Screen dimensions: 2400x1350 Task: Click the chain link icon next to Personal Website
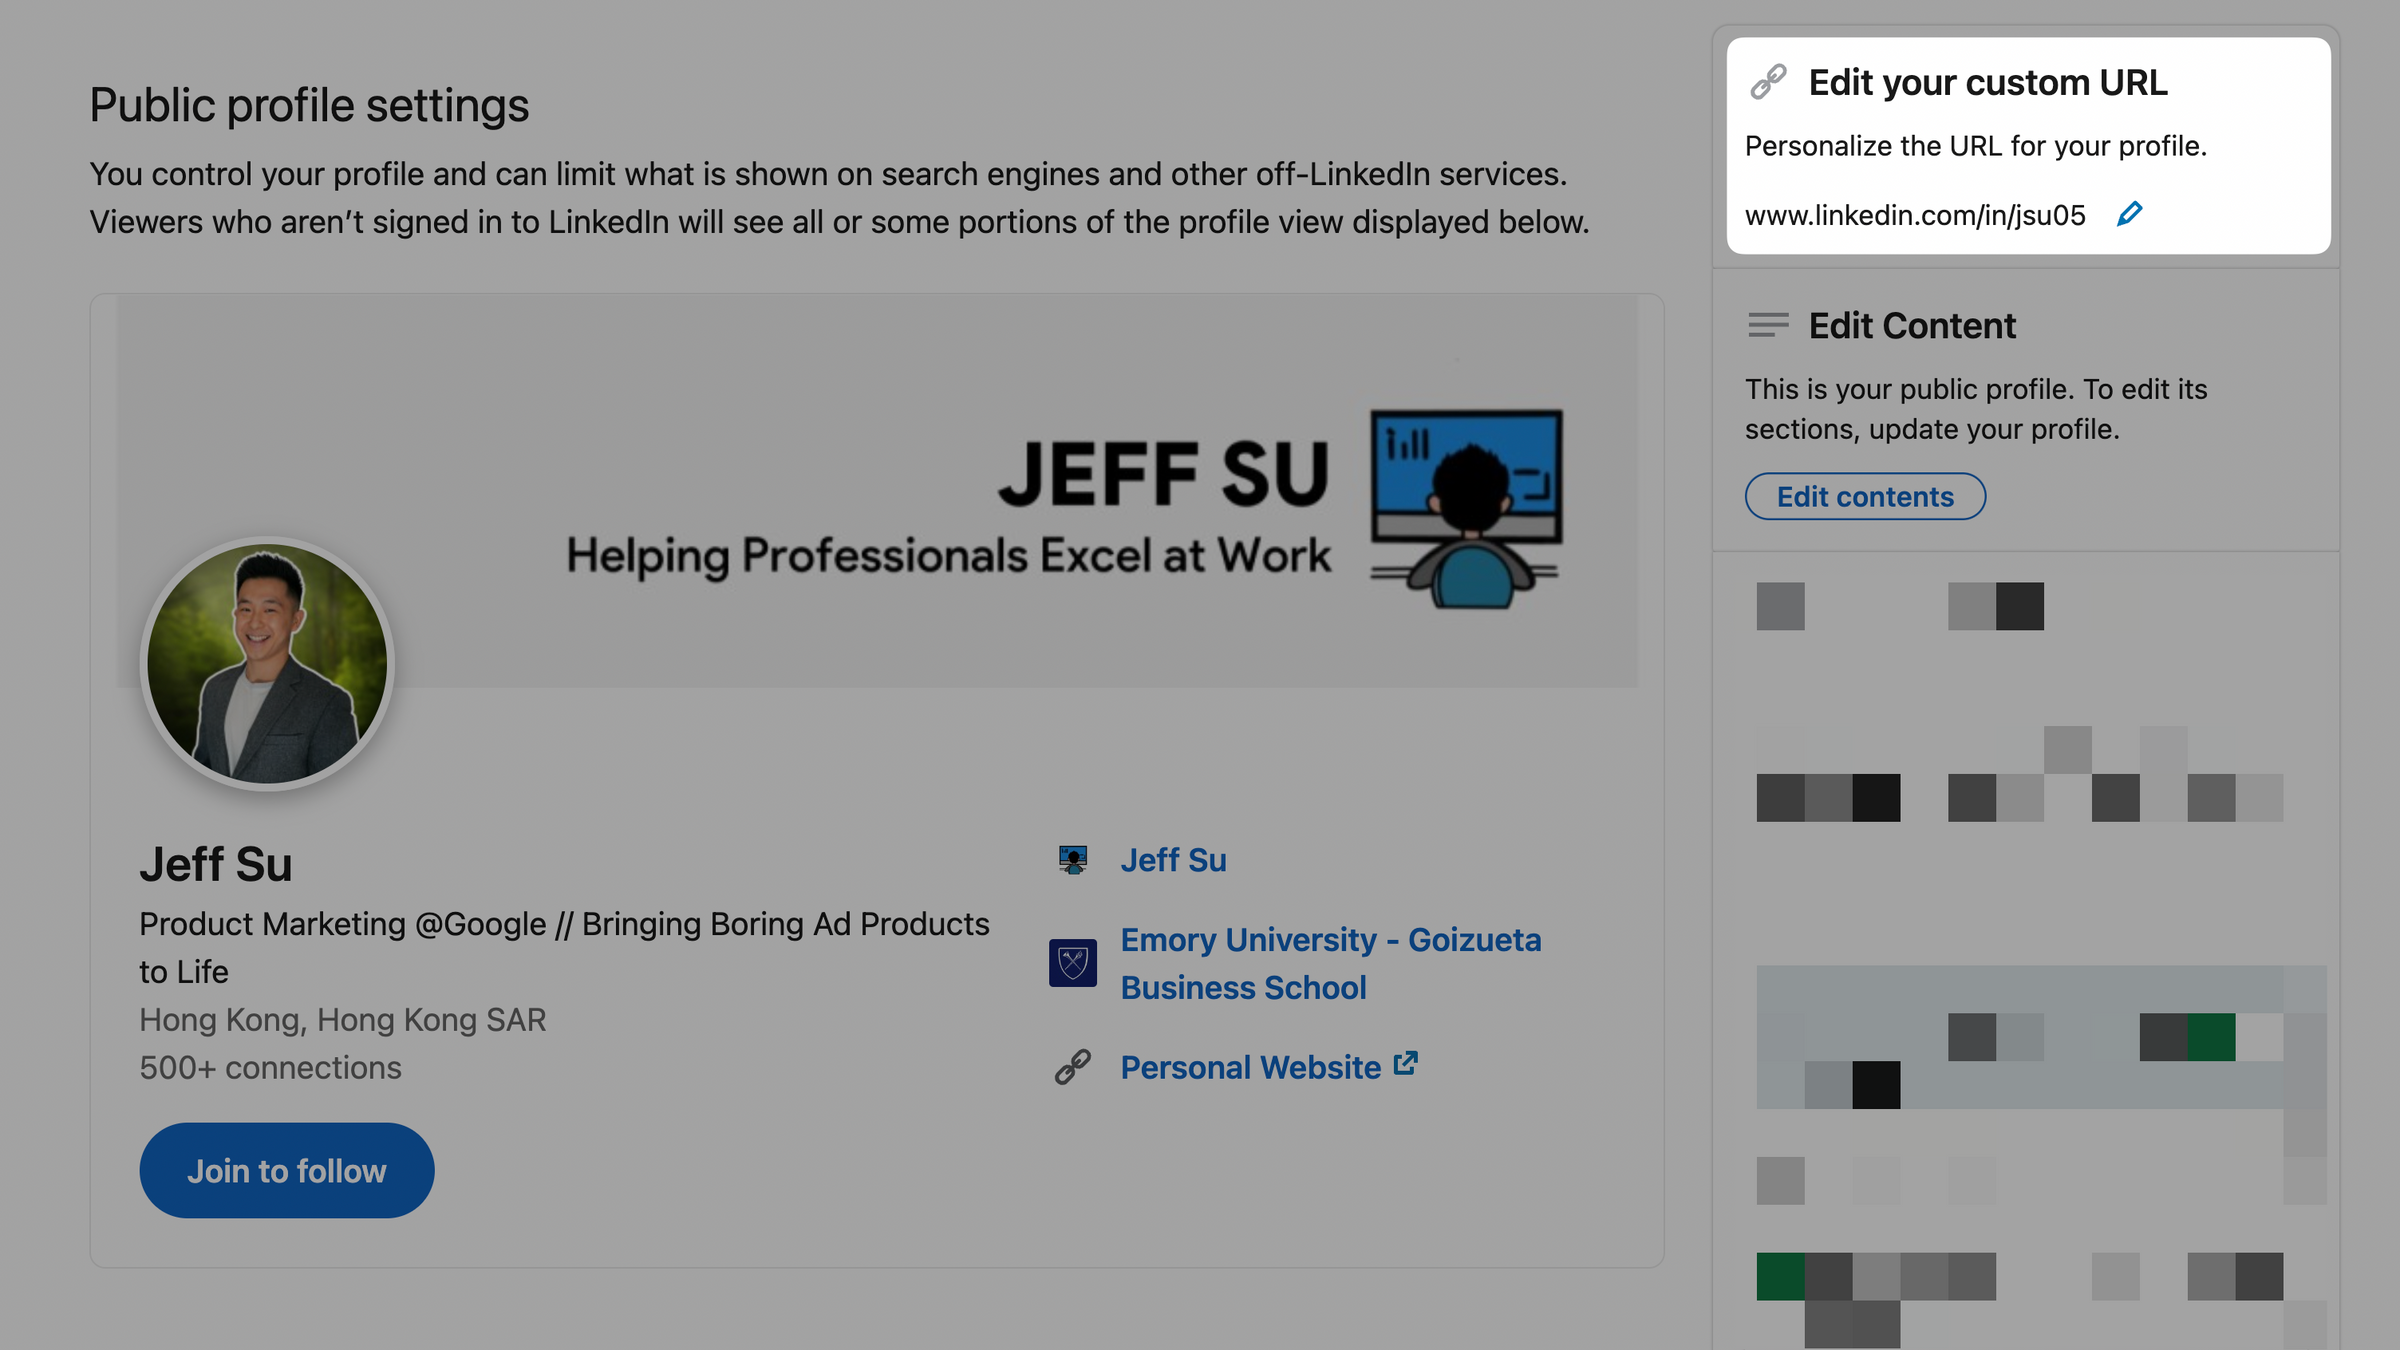click(x=1070, y=1066)
